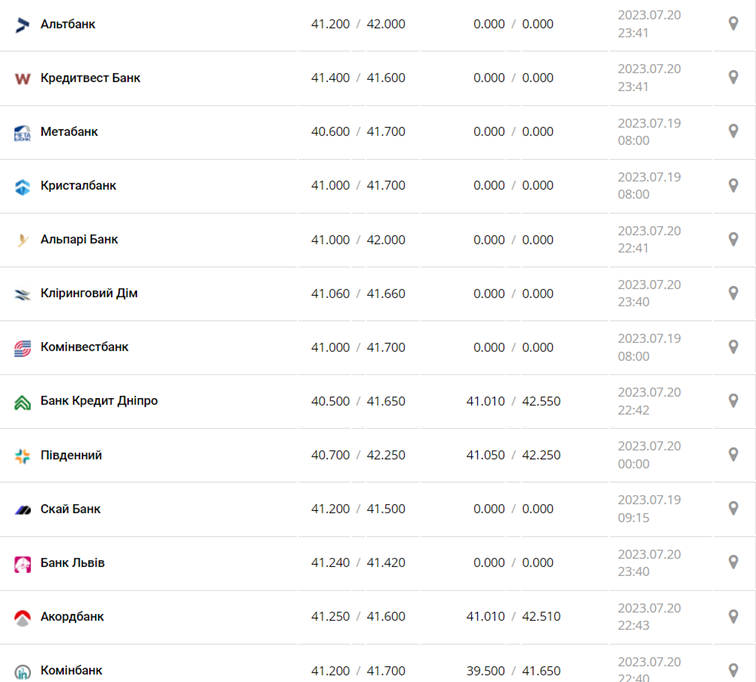Open the Комінбанк name link
The width and height of the screenshot is (756, 682).
point(71,670)
